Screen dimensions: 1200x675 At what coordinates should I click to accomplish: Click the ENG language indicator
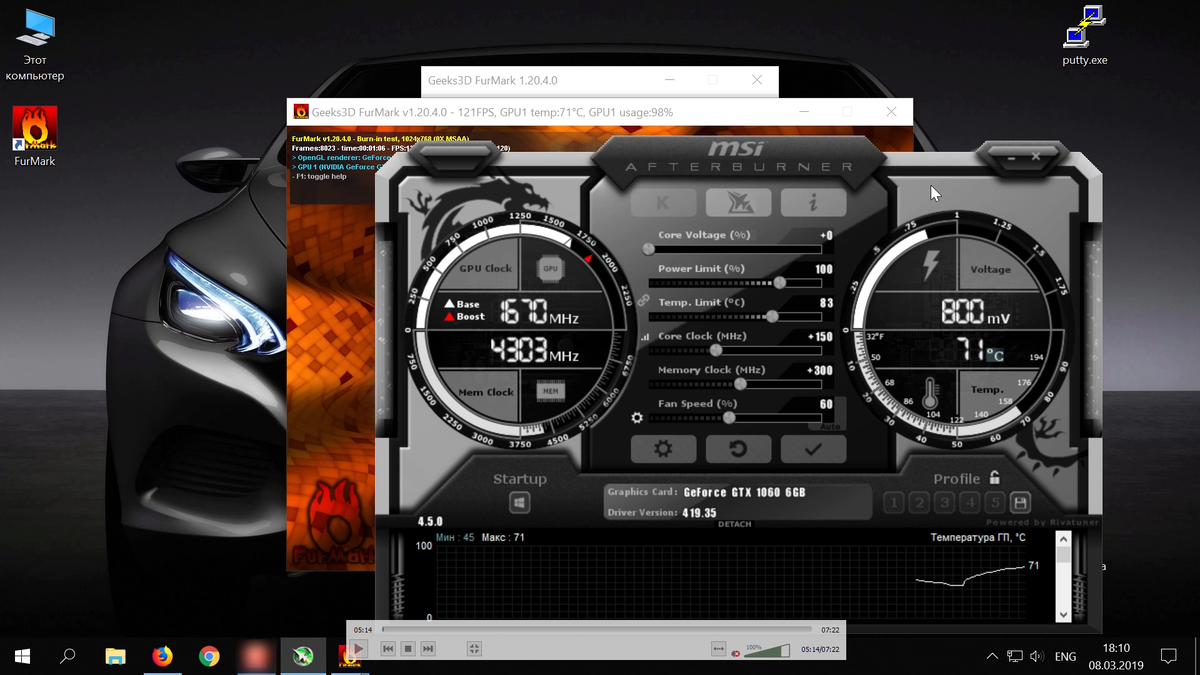click(1065, 657)
